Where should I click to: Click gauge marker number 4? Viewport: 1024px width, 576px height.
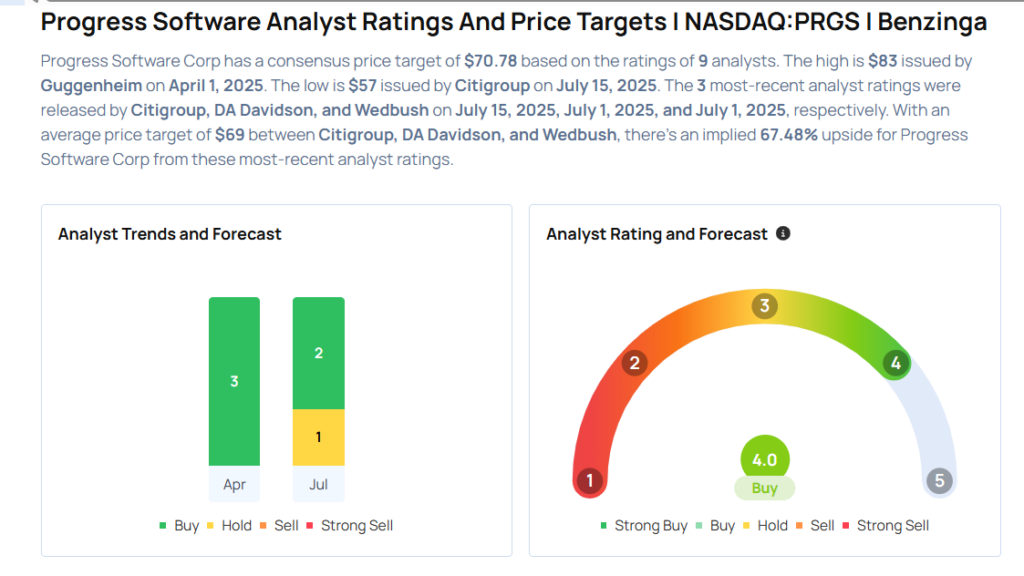click(x=896, y=363)
